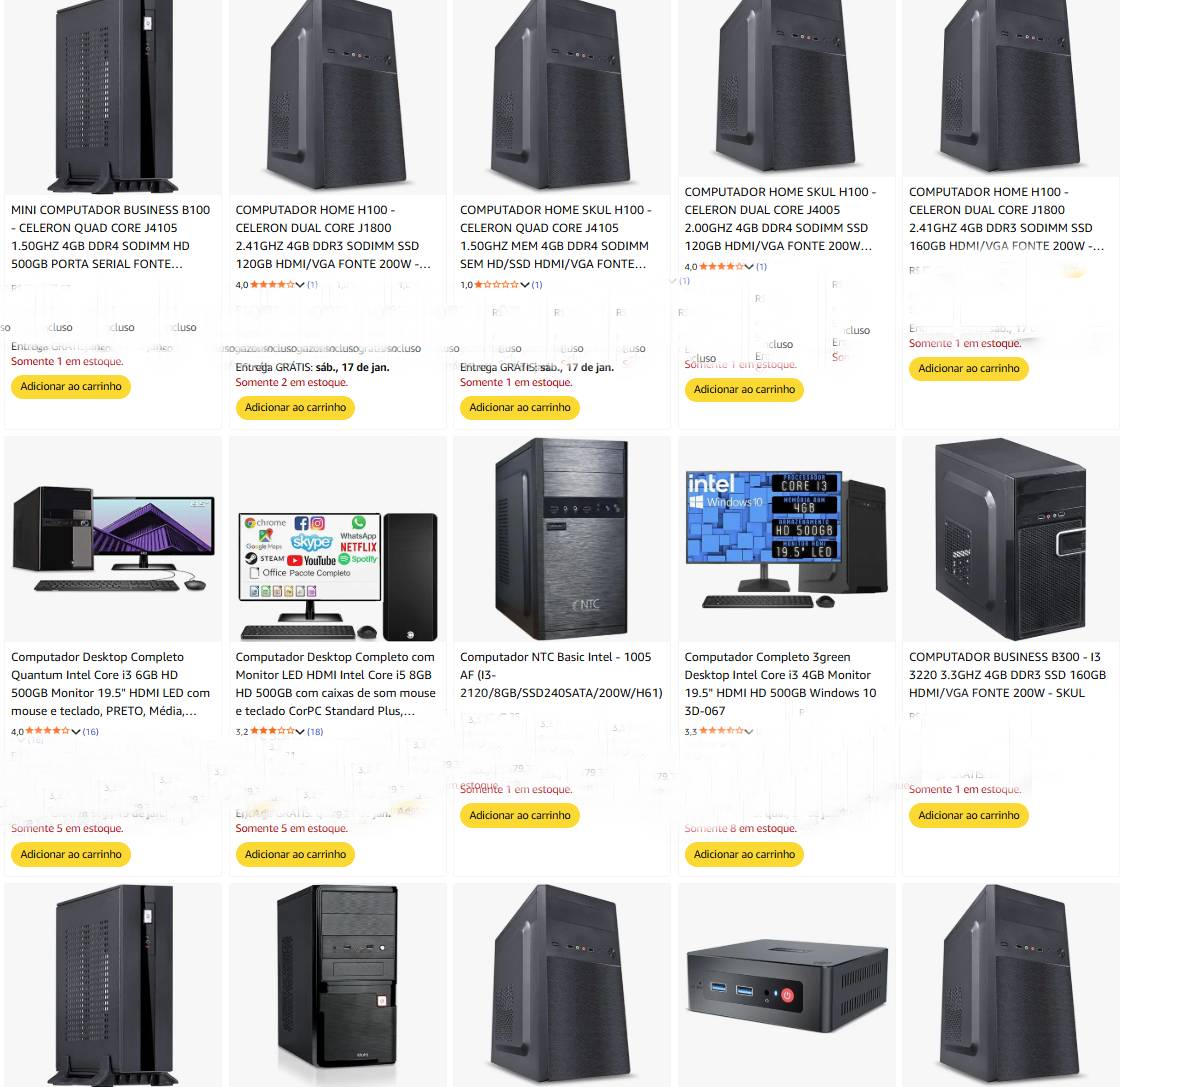Open Computador Completo 3green Desktop title link

(780, 684)
